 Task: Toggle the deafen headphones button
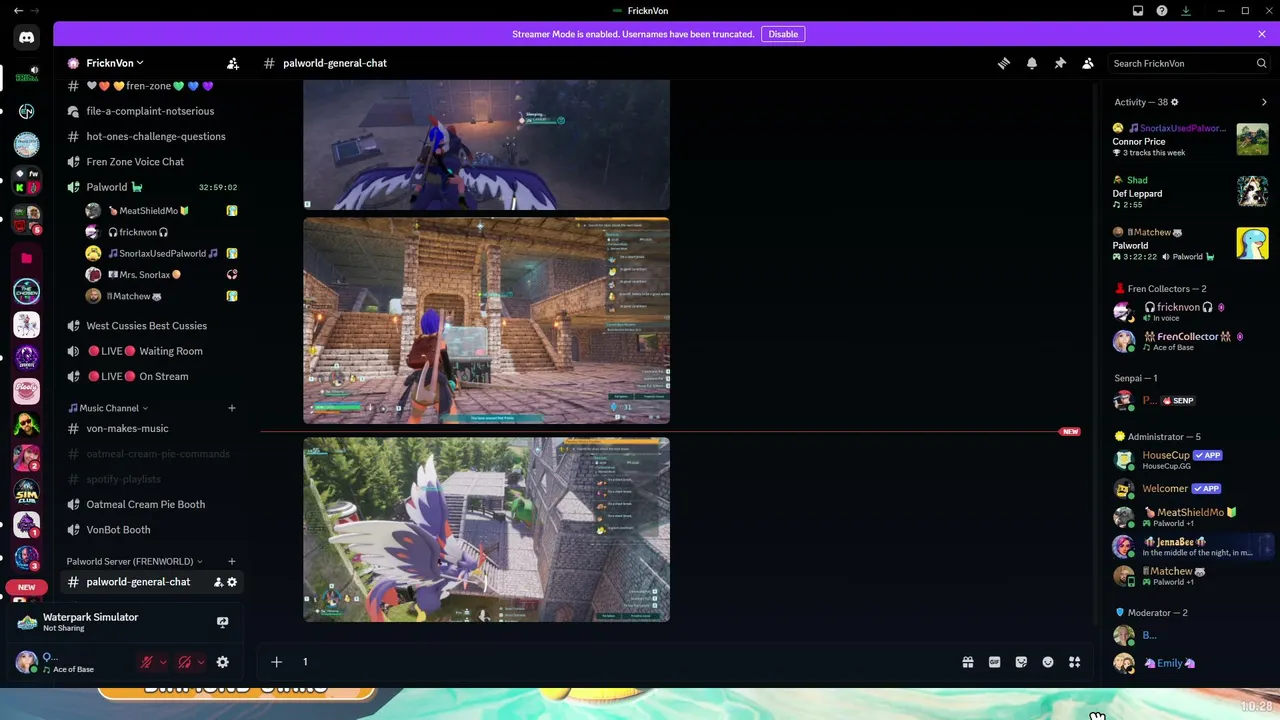click(185, 662)
